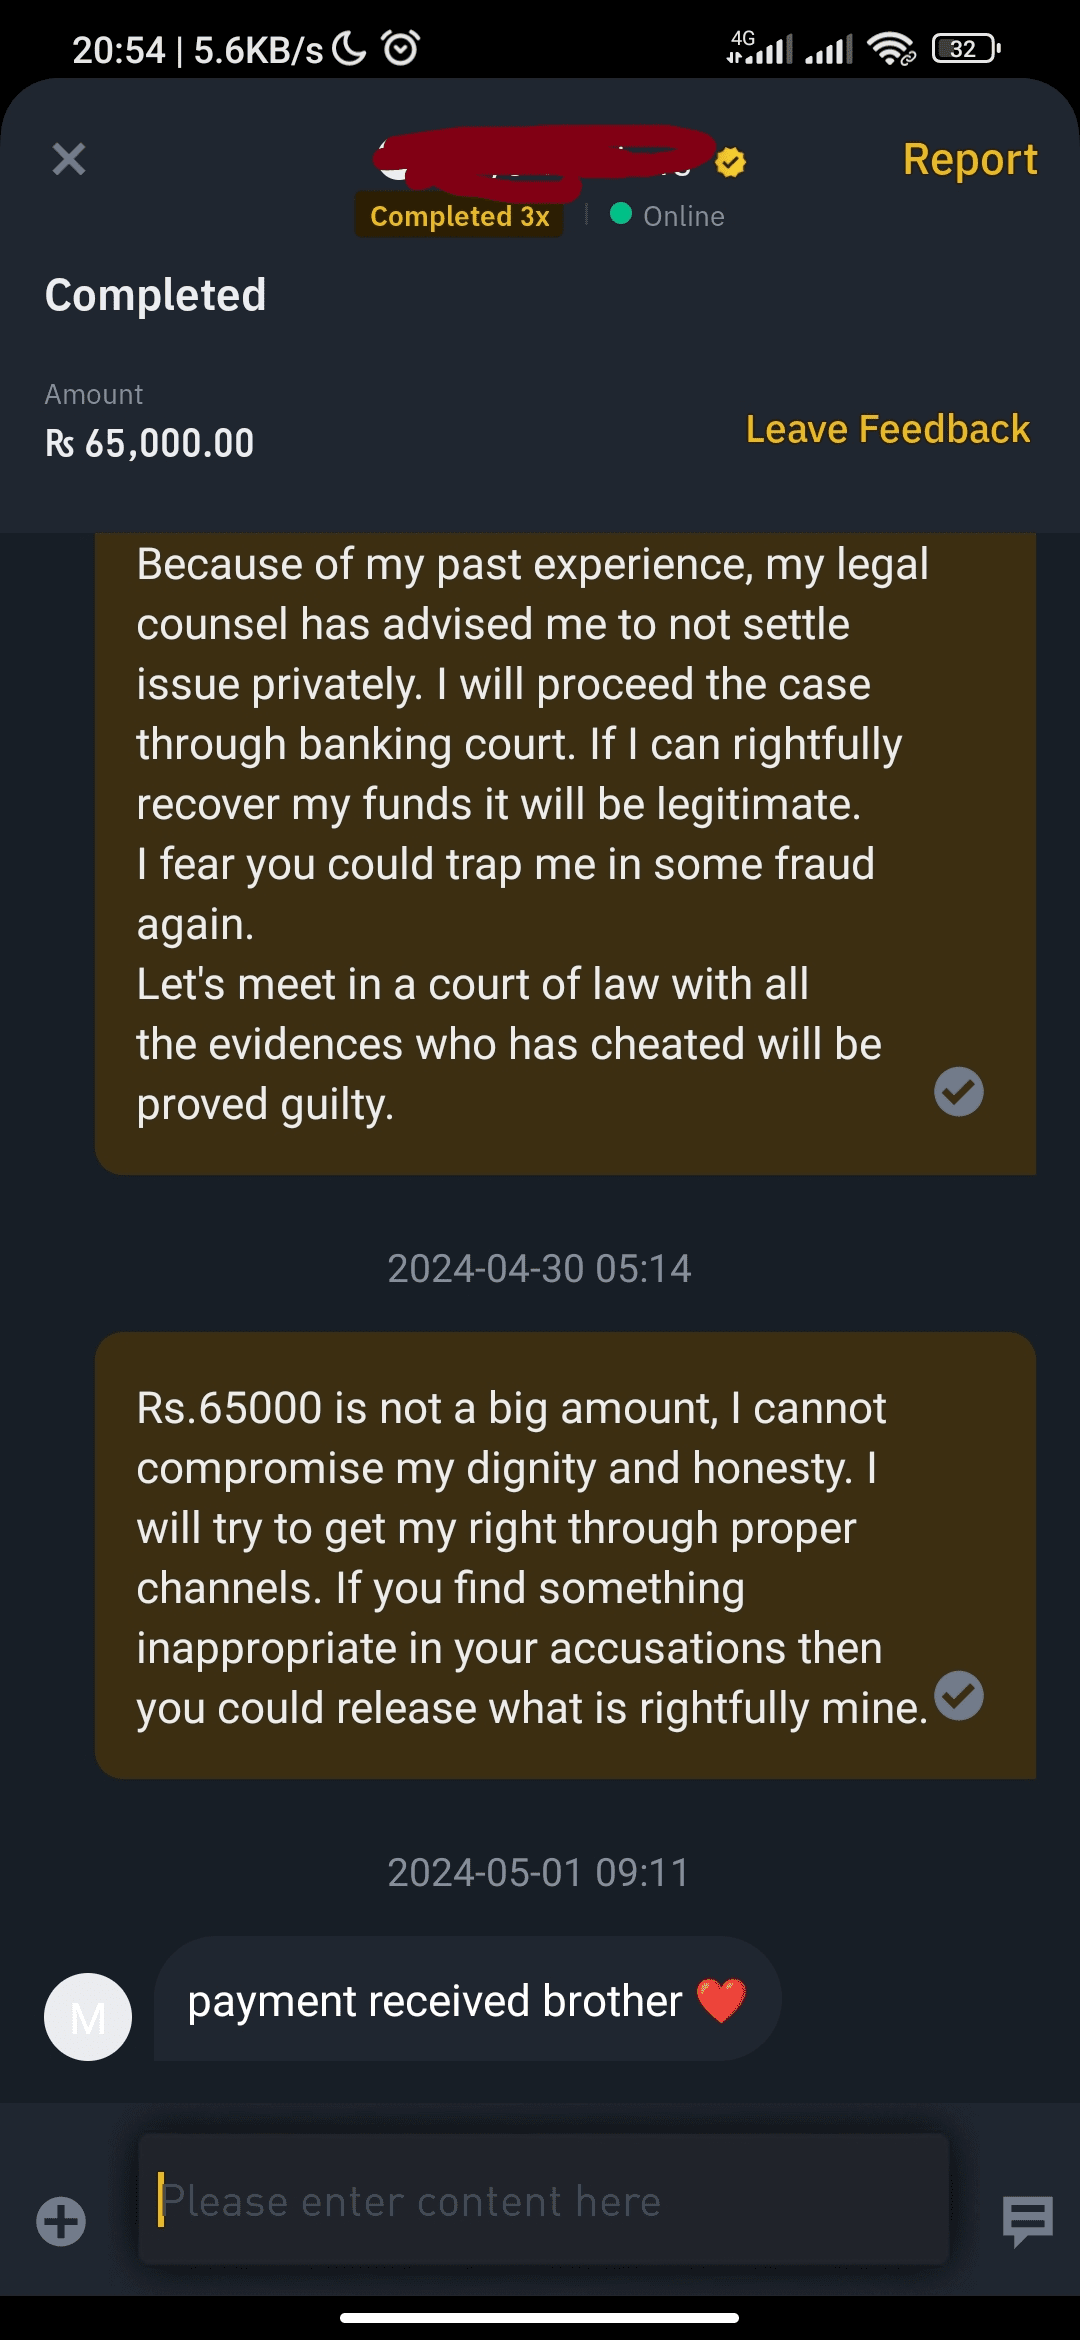Tap the read checkmark on Rs.65000 message
This screenshot has height=2340, width=1080.
[958, 1696]
